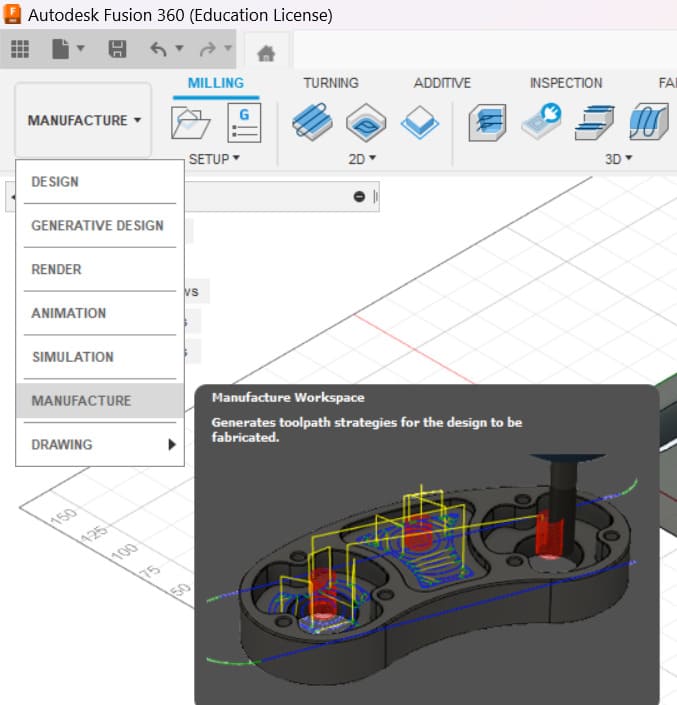The width and height of the screenshot is (677, 705).
Task: Select the 2D Adaptive Clearing tool
Action: pos(312,122)
